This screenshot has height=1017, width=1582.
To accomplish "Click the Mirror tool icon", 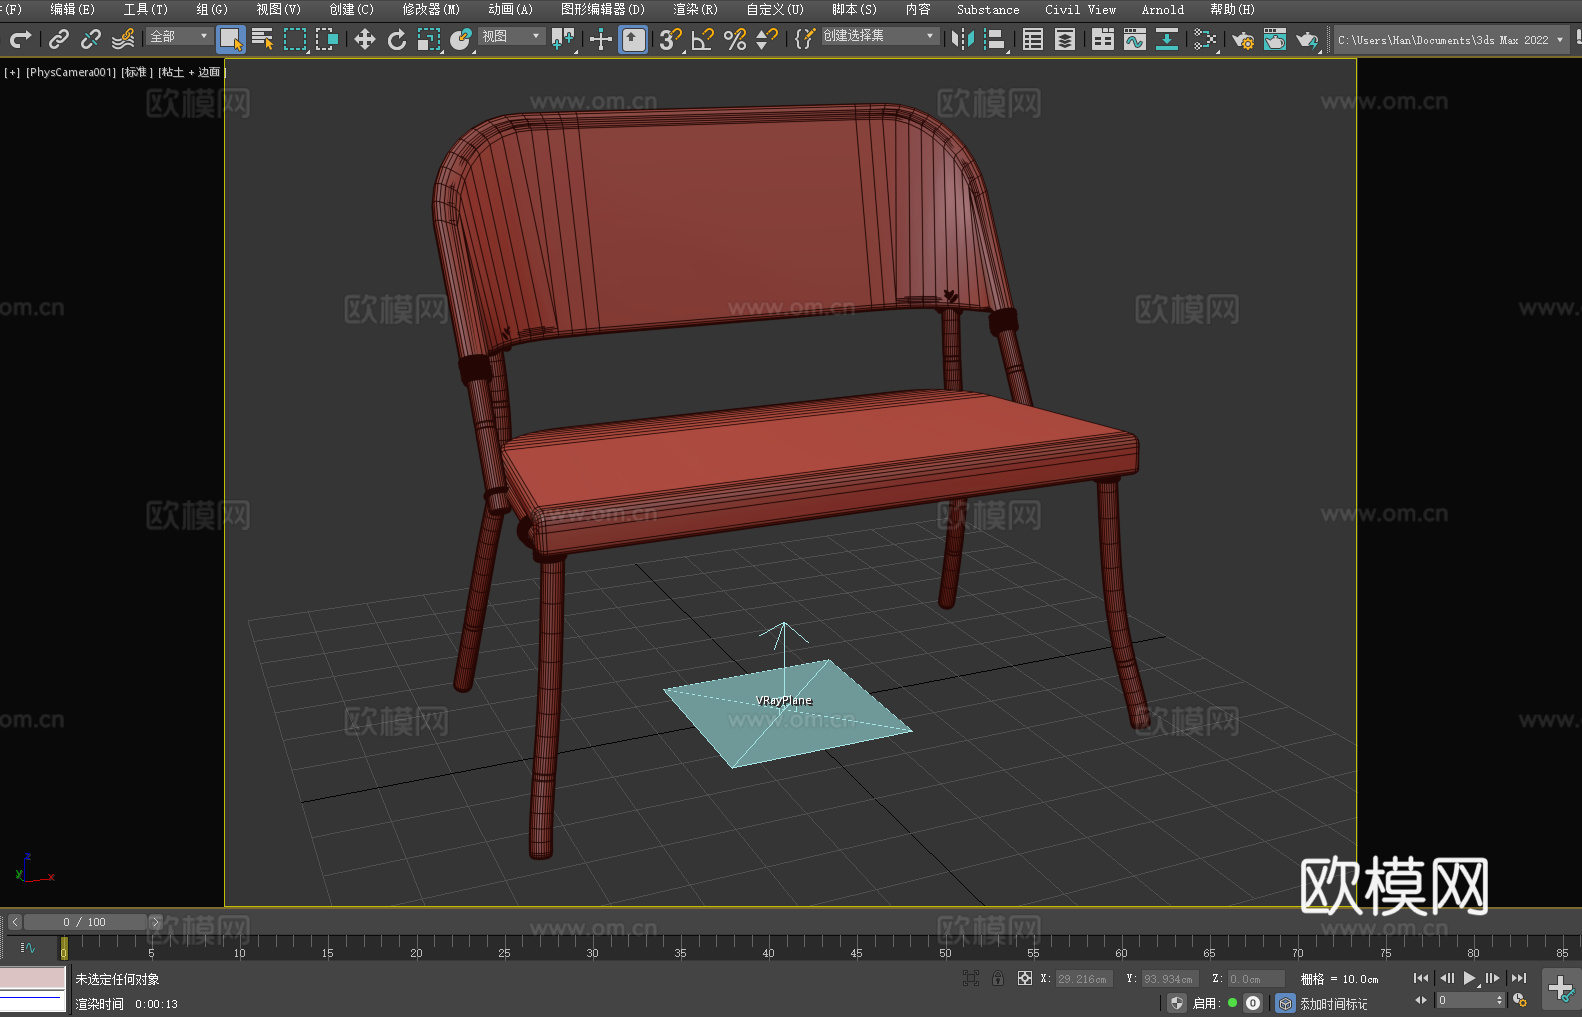I will point(963,39).
